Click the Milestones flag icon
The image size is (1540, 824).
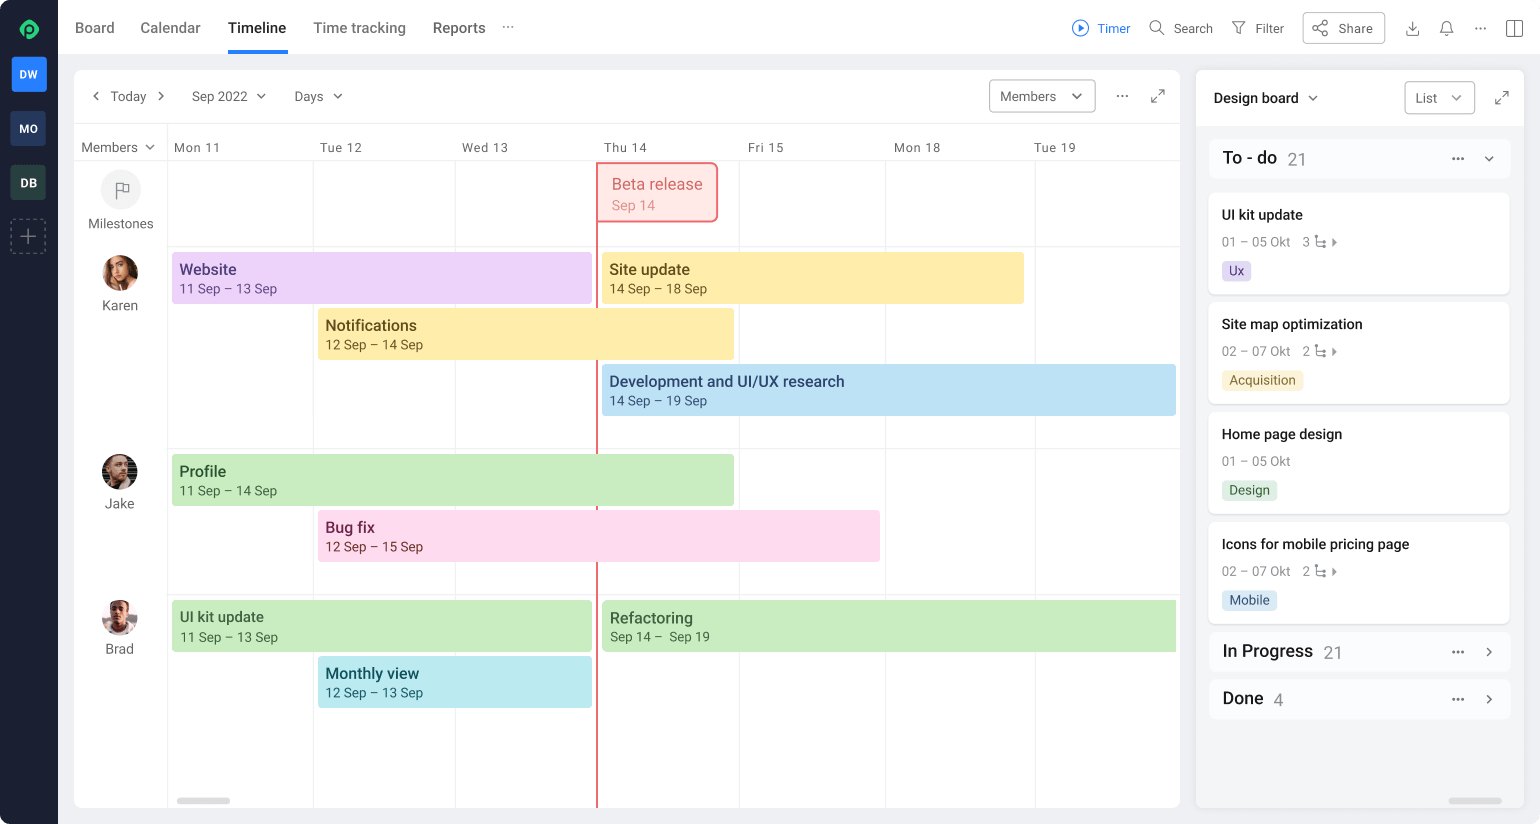(x=120, y=190)
